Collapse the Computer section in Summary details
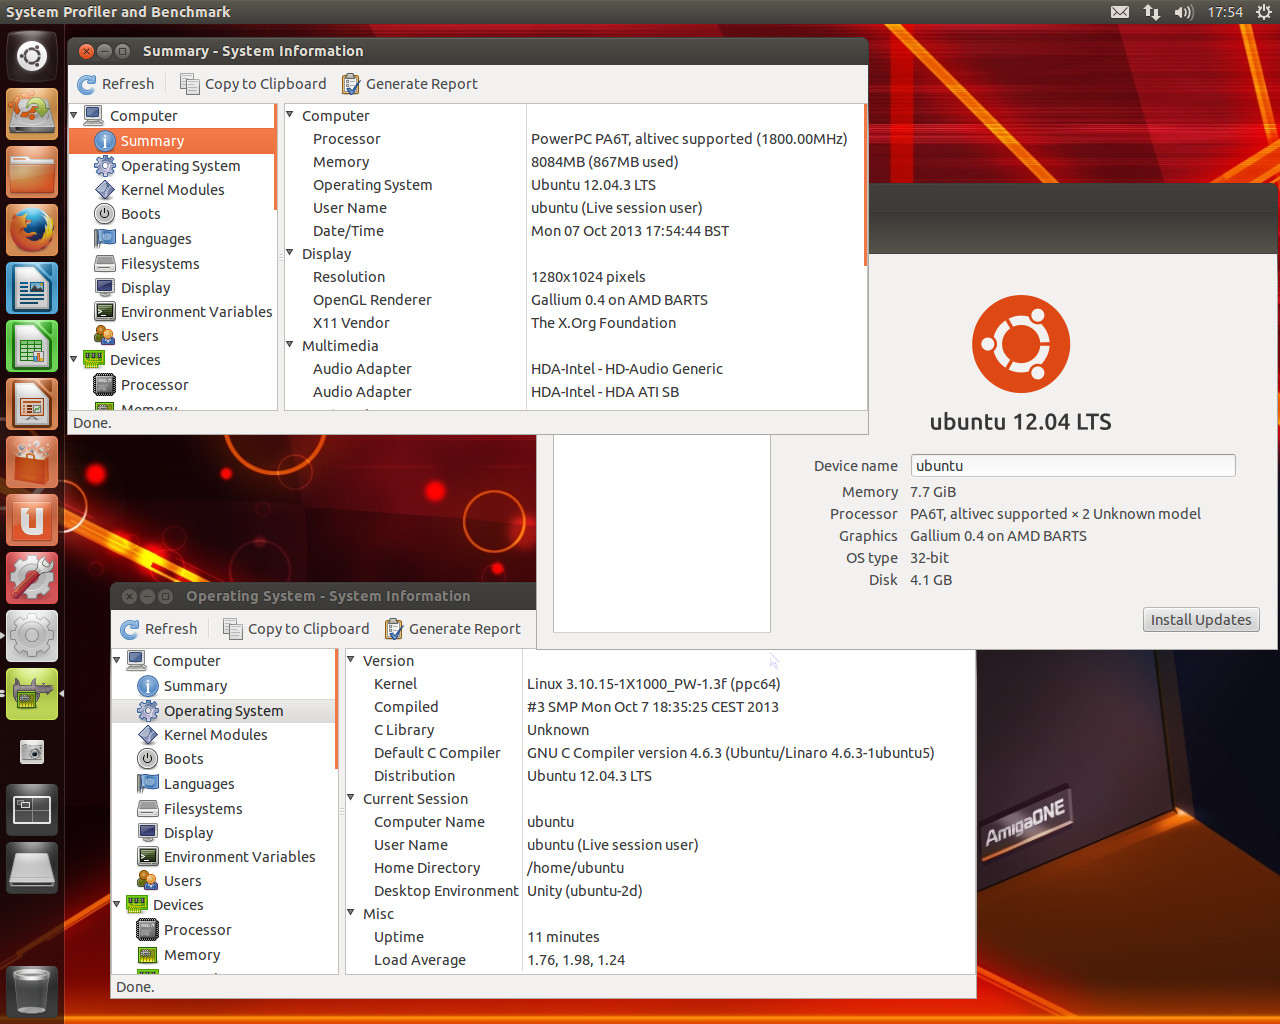This screenshot has width=1280, height=1024. click(290, 116)
